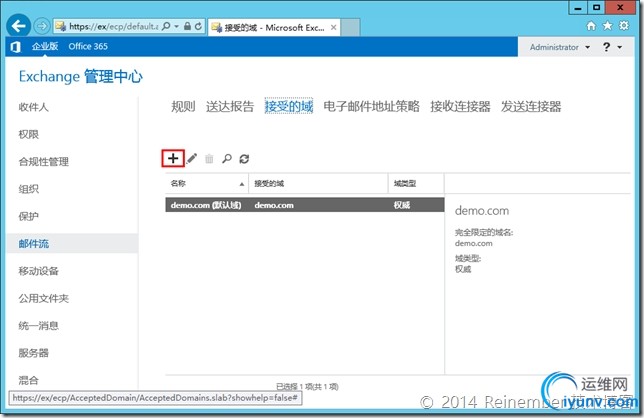
Task: Switch to the 送达报告 tab
Action: coord(230,107)
